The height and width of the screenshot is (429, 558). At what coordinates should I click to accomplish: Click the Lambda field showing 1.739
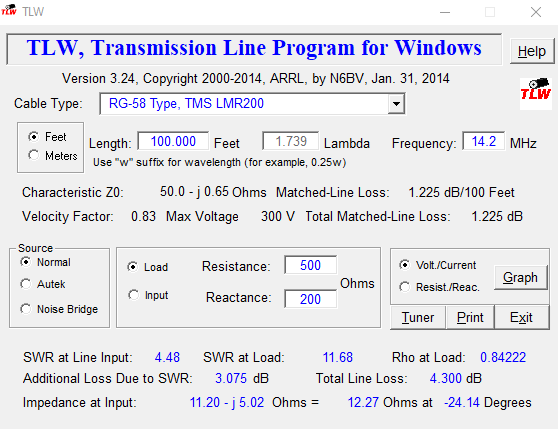point(291,141)
